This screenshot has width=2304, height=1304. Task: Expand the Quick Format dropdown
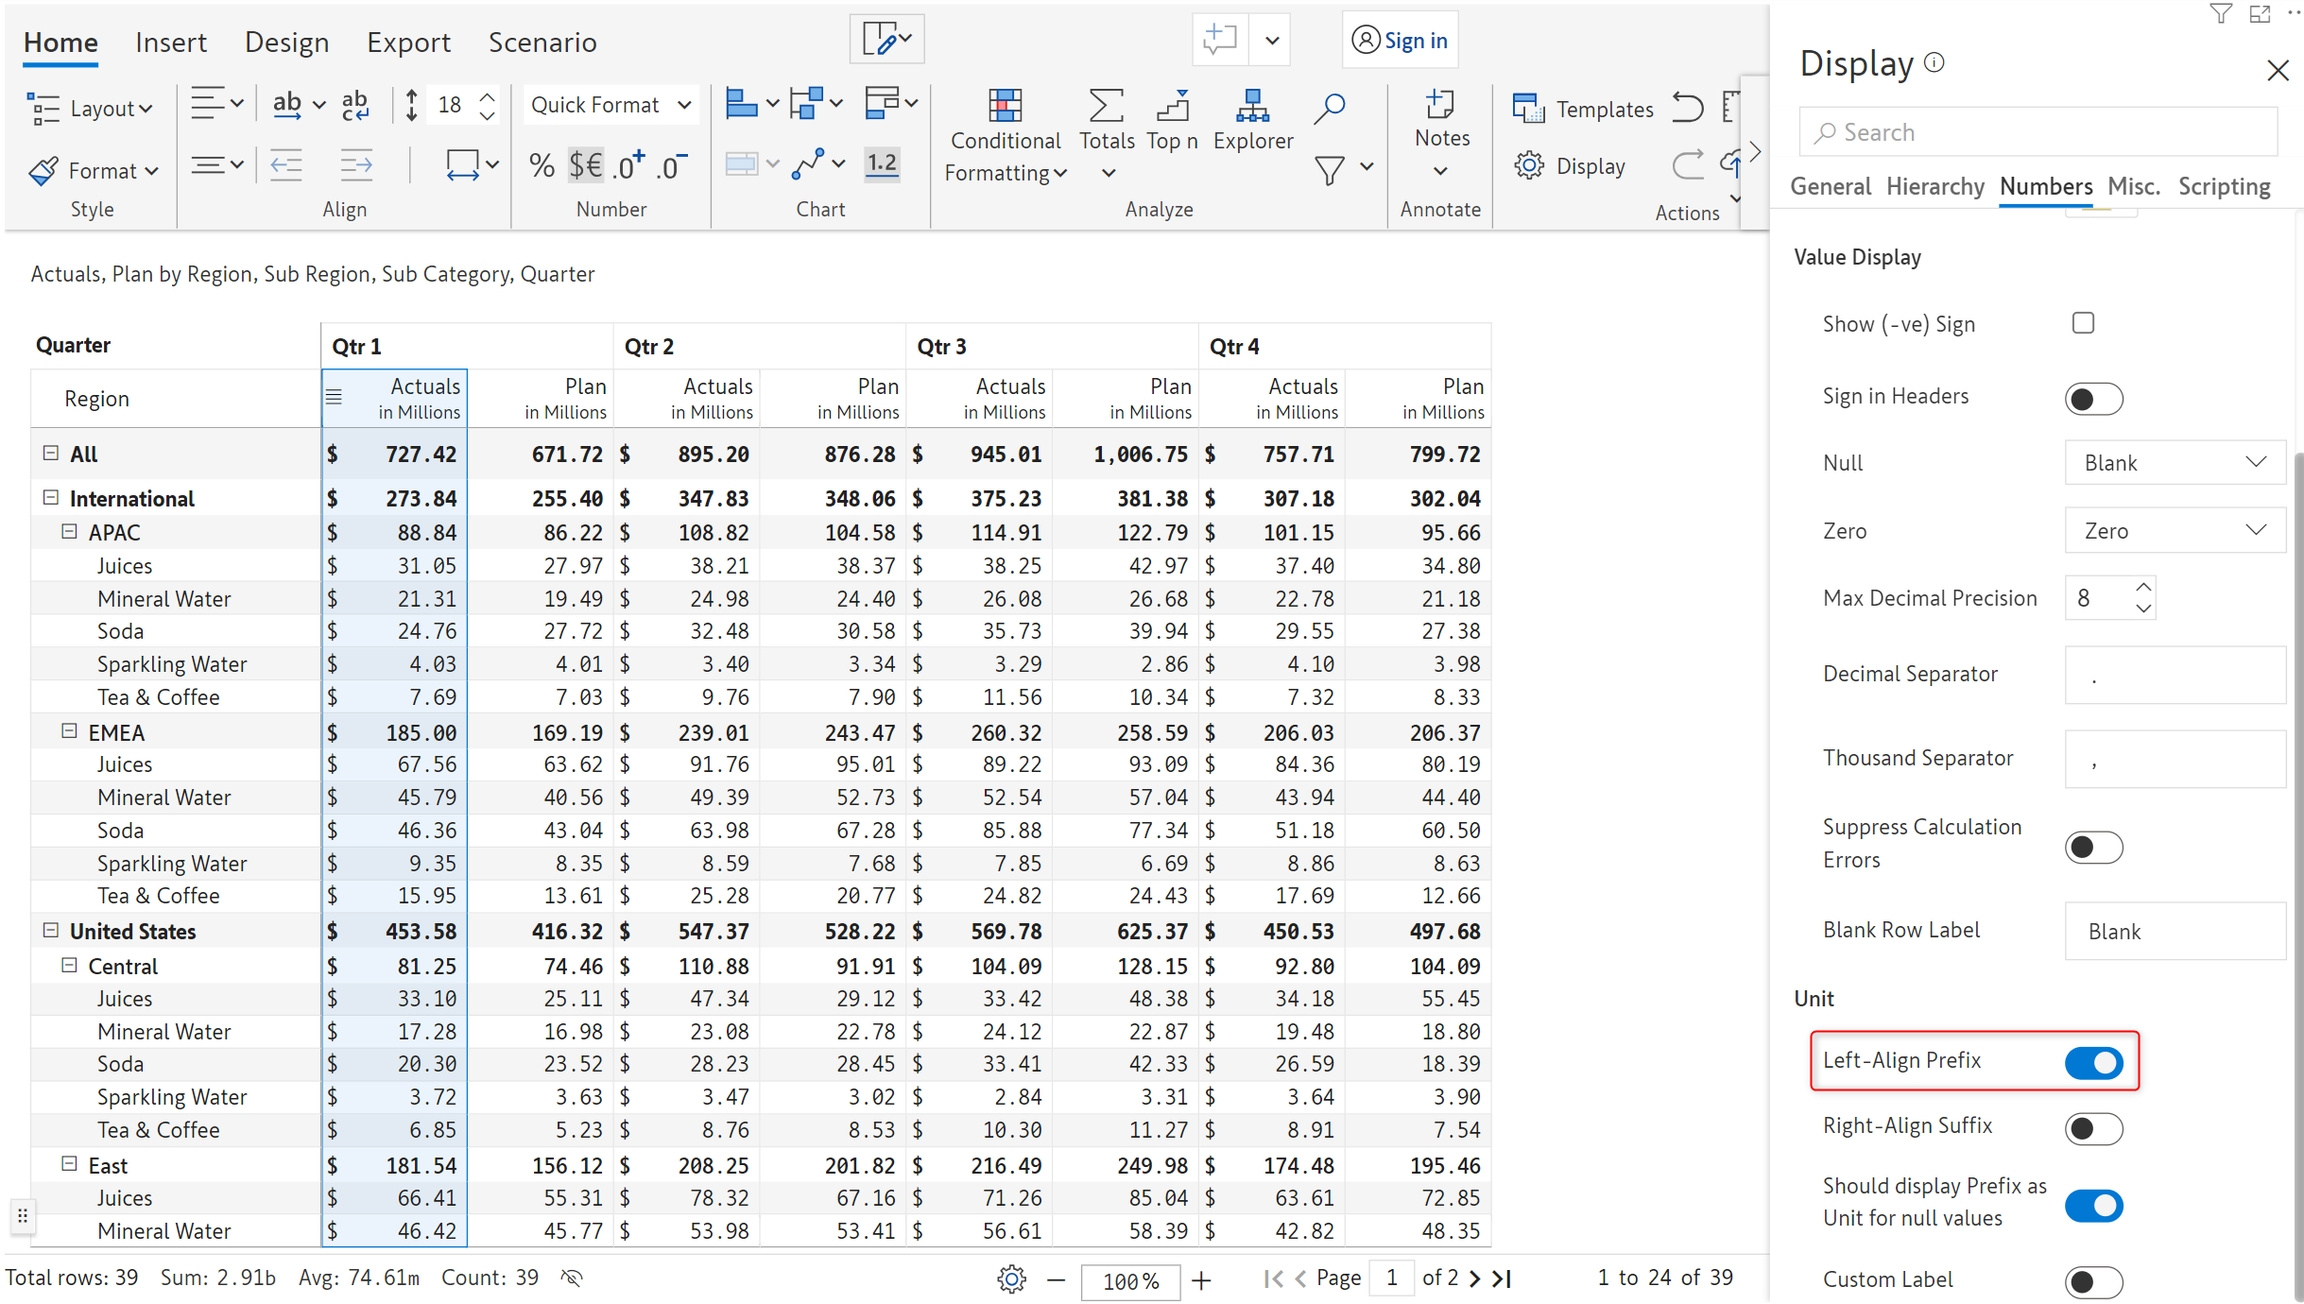[x=610, y=105]
